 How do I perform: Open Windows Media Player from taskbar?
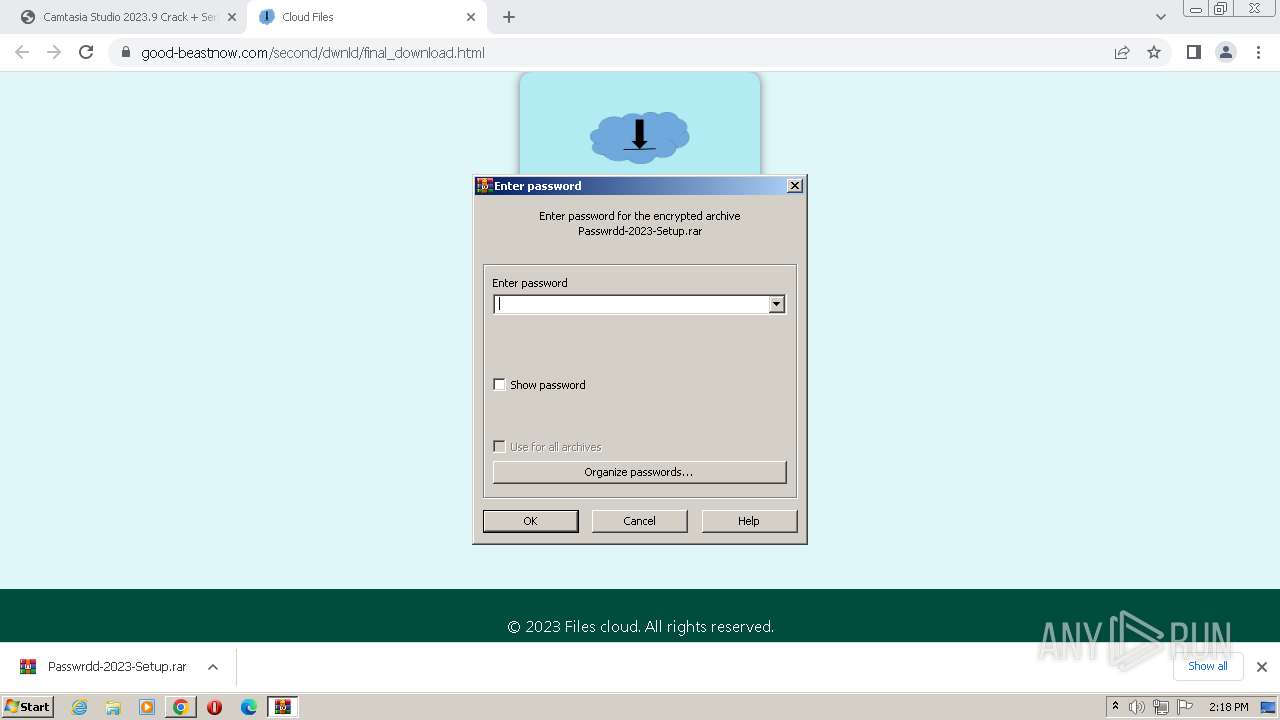click(x=147, y=707)
